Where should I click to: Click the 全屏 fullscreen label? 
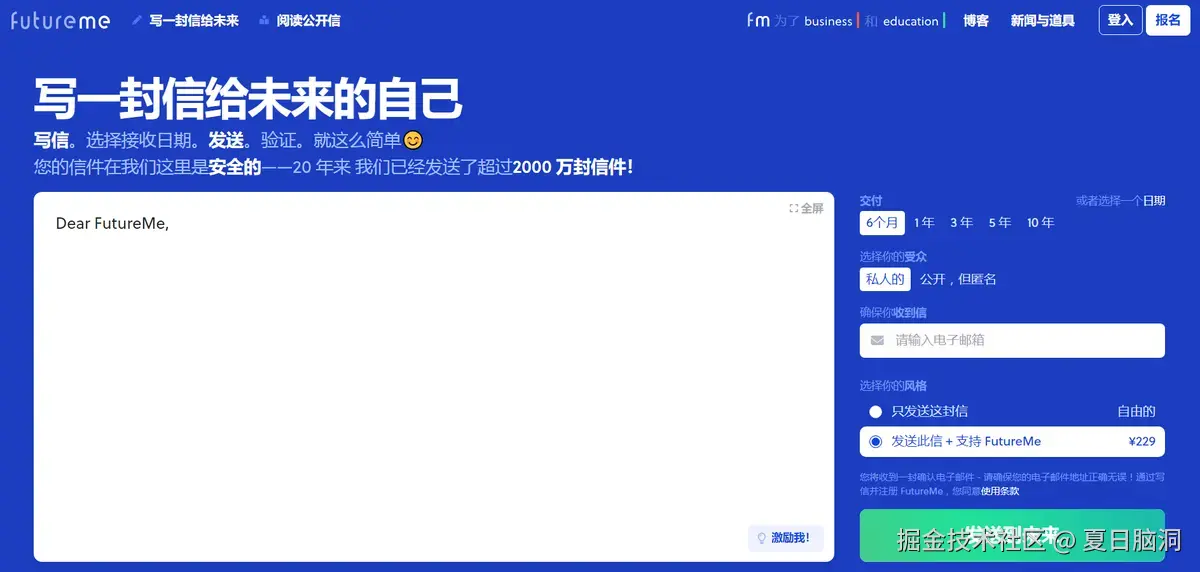812,208
